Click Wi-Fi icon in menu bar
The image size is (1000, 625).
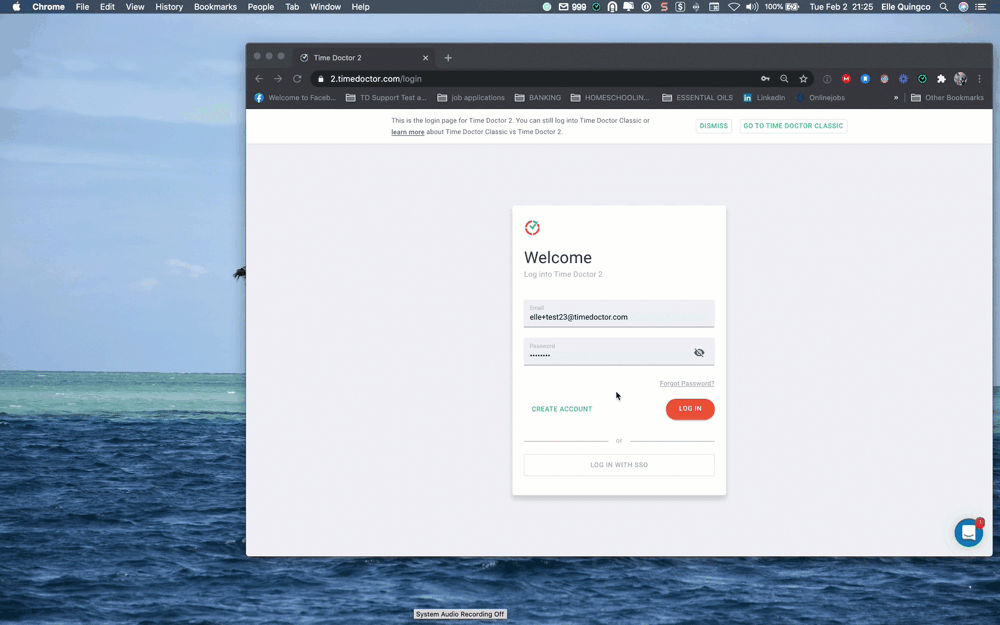(x=733, y=7)
